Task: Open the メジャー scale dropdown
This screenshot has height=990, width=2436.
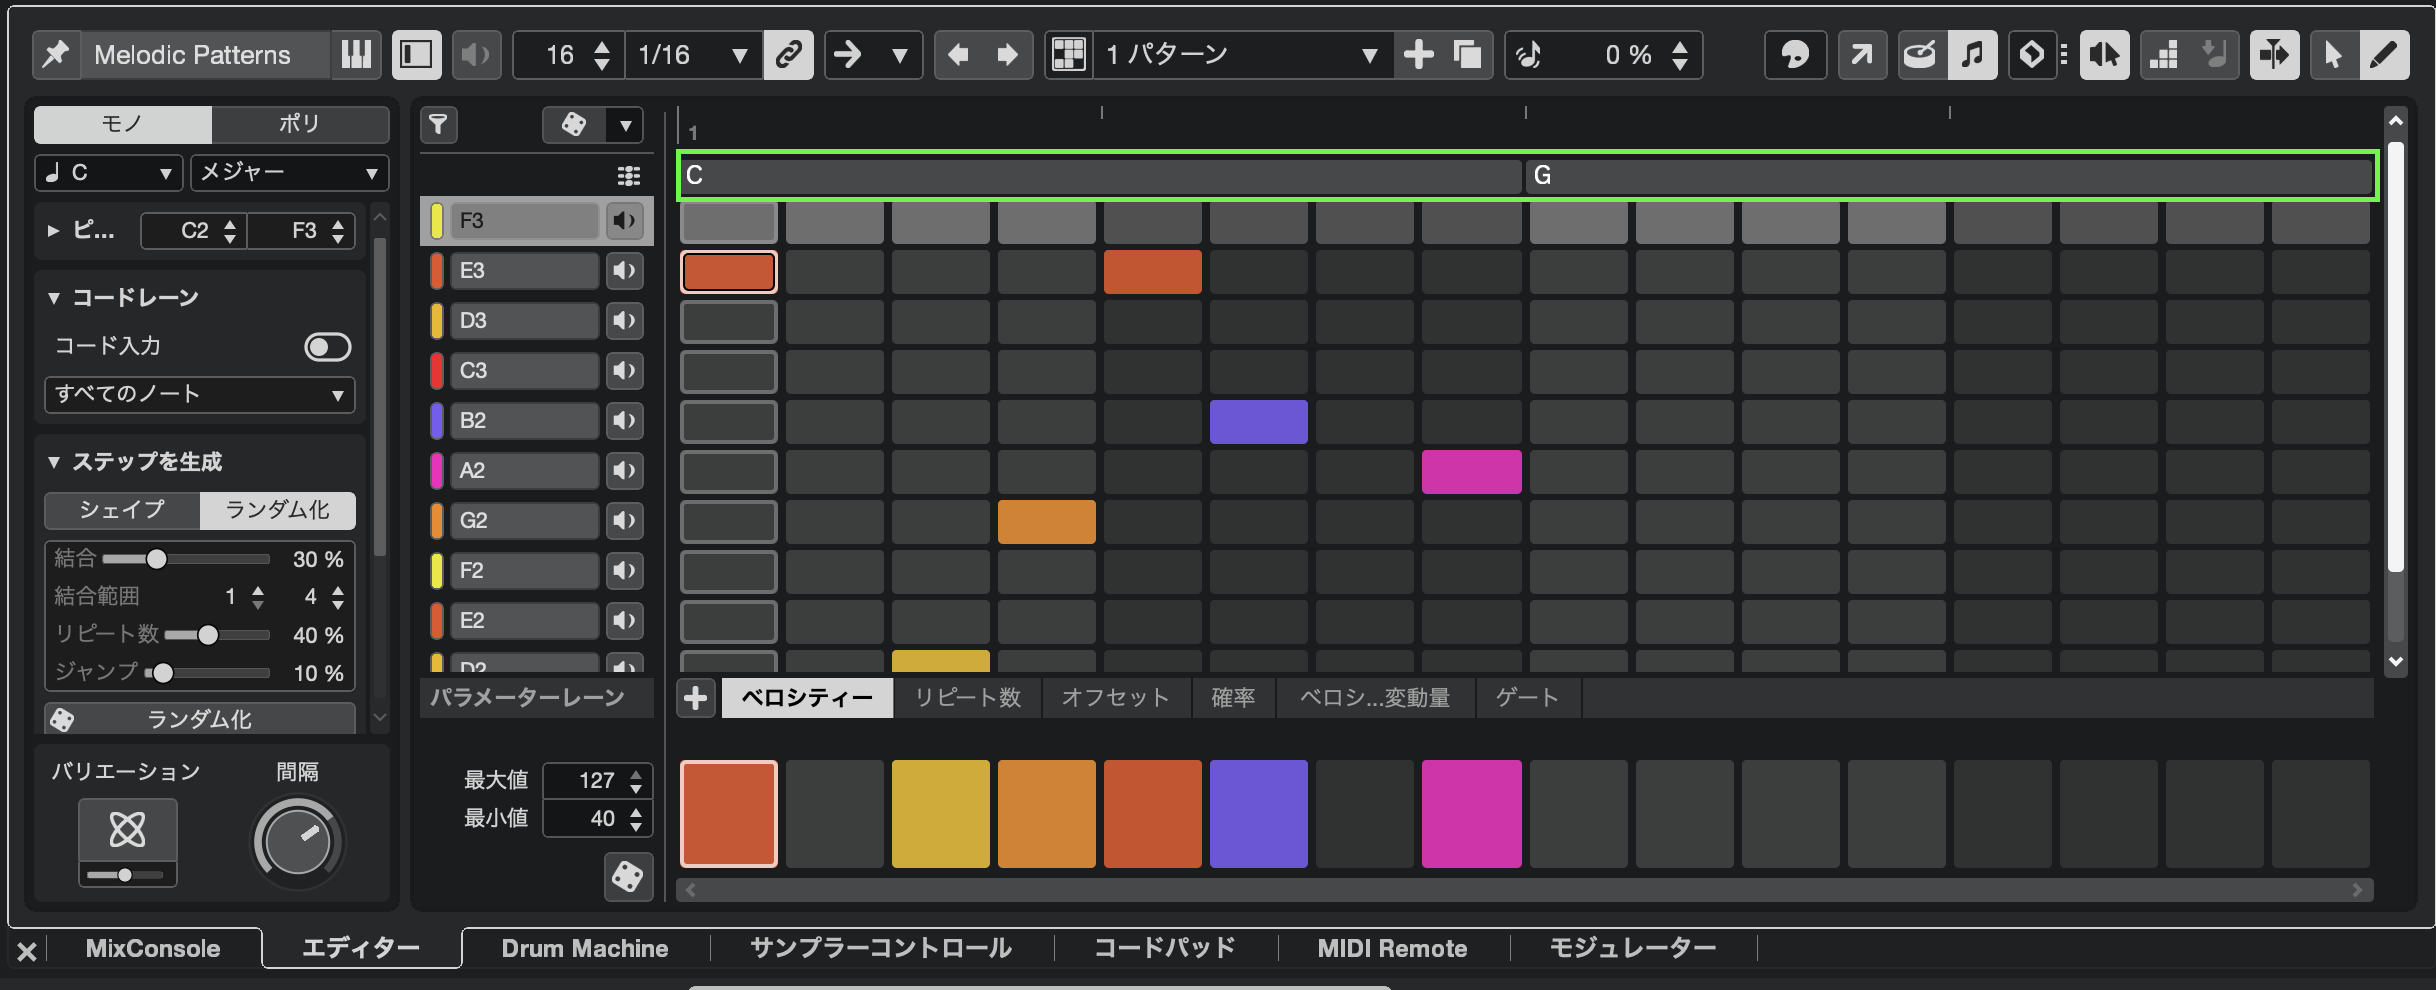Action: pyautogui.click(x=289, y=173)
